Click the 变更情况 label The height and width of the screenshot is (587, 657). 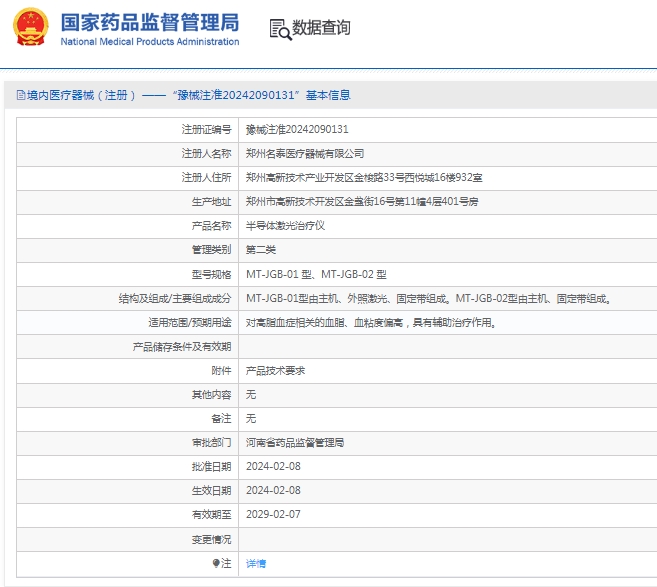(x=211, y=540)
